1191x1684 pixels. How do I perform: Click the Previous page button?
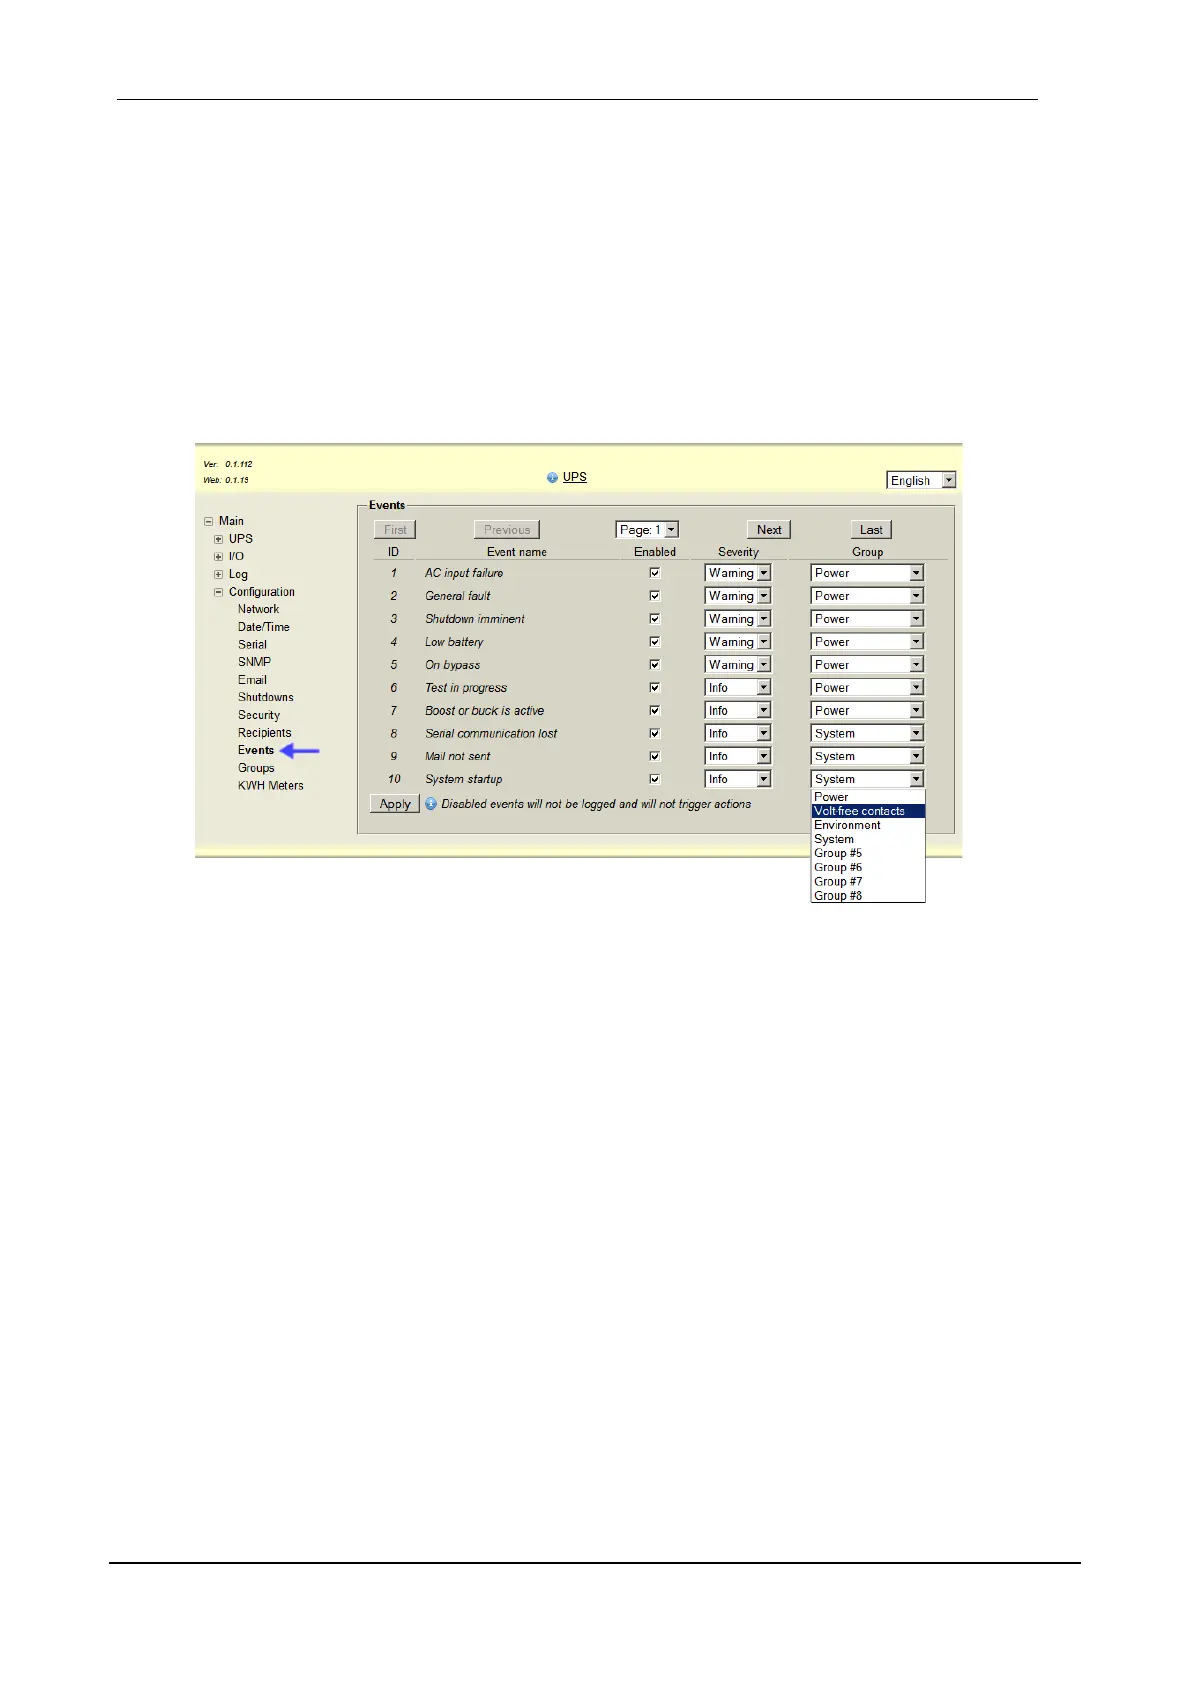click(x=507, y=530)
